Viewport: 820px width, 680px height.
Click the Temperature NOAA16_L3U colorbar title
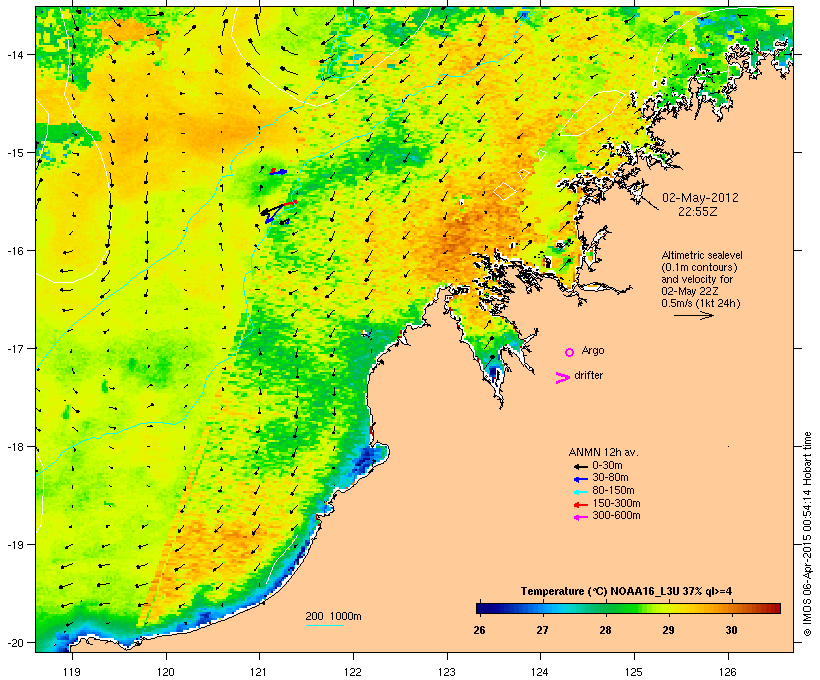click(x=626, y=591)
